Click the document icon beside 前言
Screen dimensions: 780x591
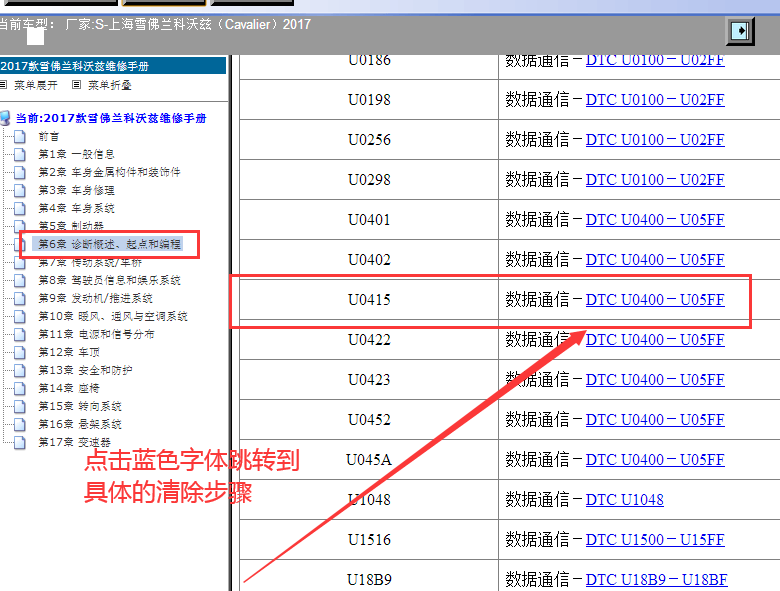point(20,136)
